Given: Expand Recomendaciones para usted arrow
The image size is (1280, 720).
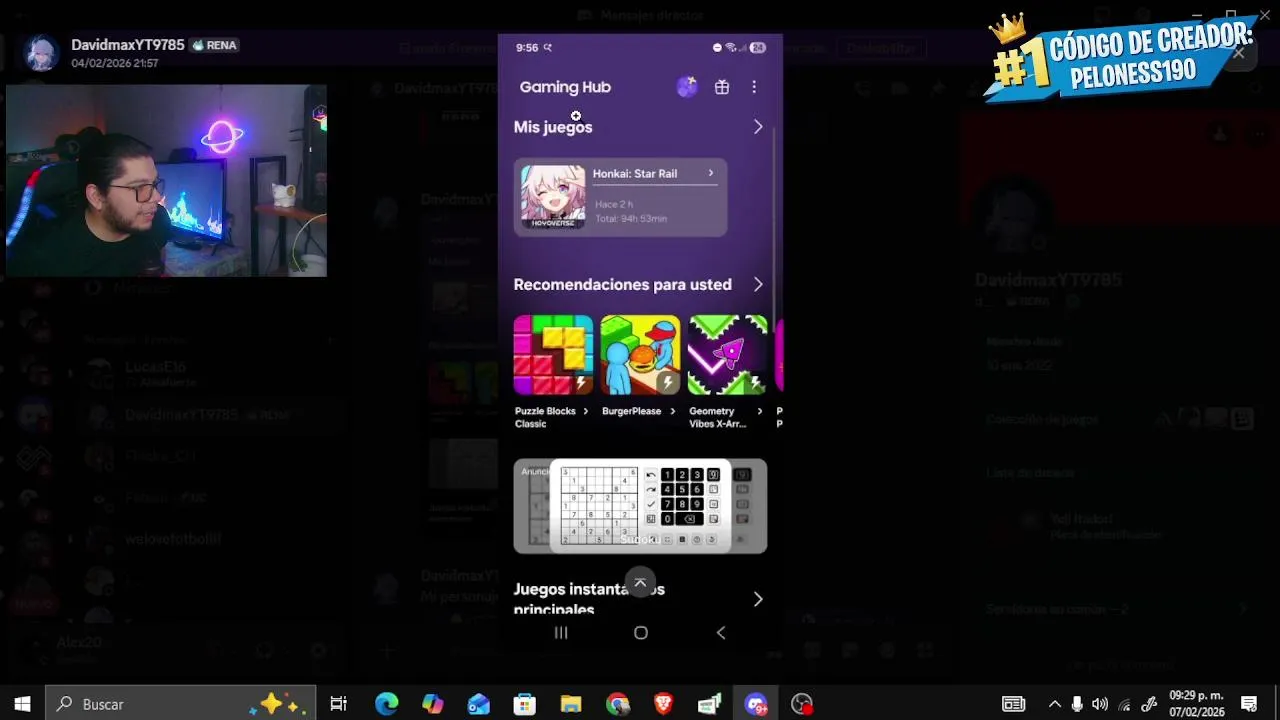Looking at the screenshot, I should pos(758,285).
